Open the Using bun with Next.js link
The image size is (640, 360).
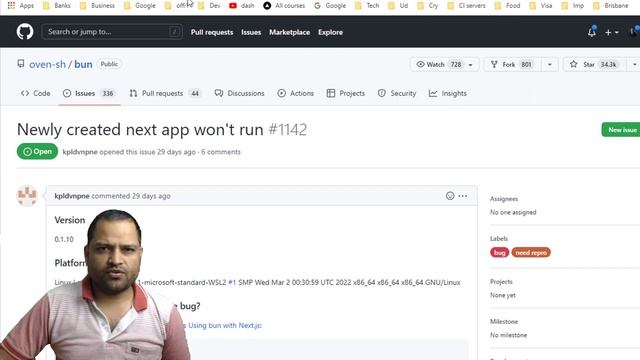coord(225,325)
